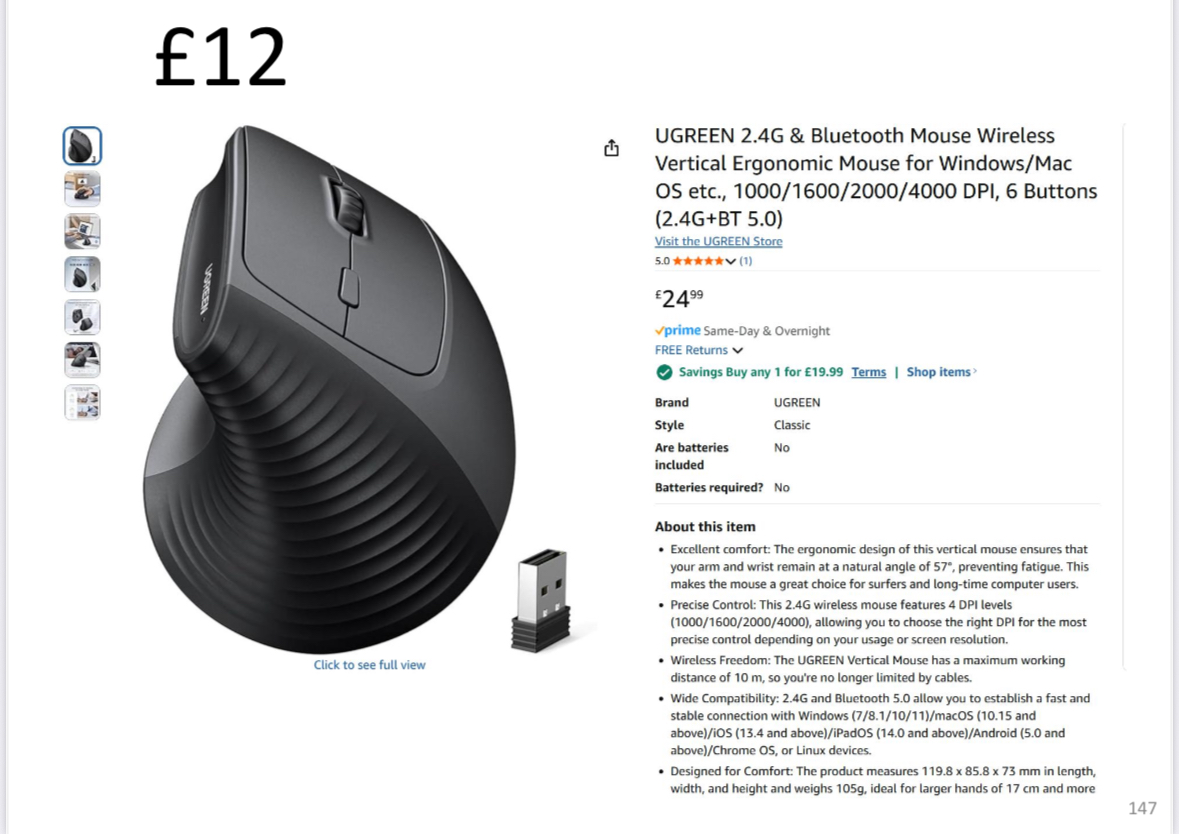Open Click to see full view link
The height and width of the screenshot is (834, 1179).
[x=369, y=665]
